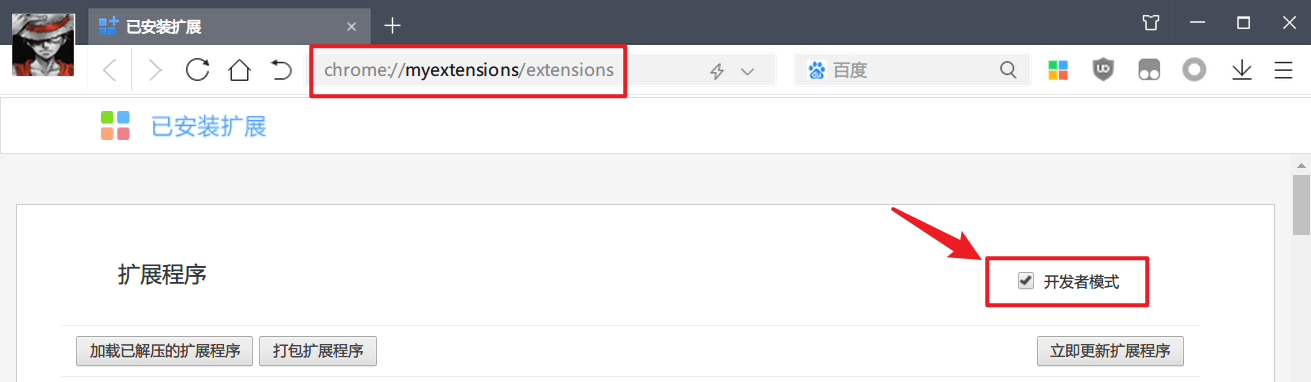Click 立即更新扩展程序 button
The width and height of the screenshot is (1311, 382).
[1110, 351]
